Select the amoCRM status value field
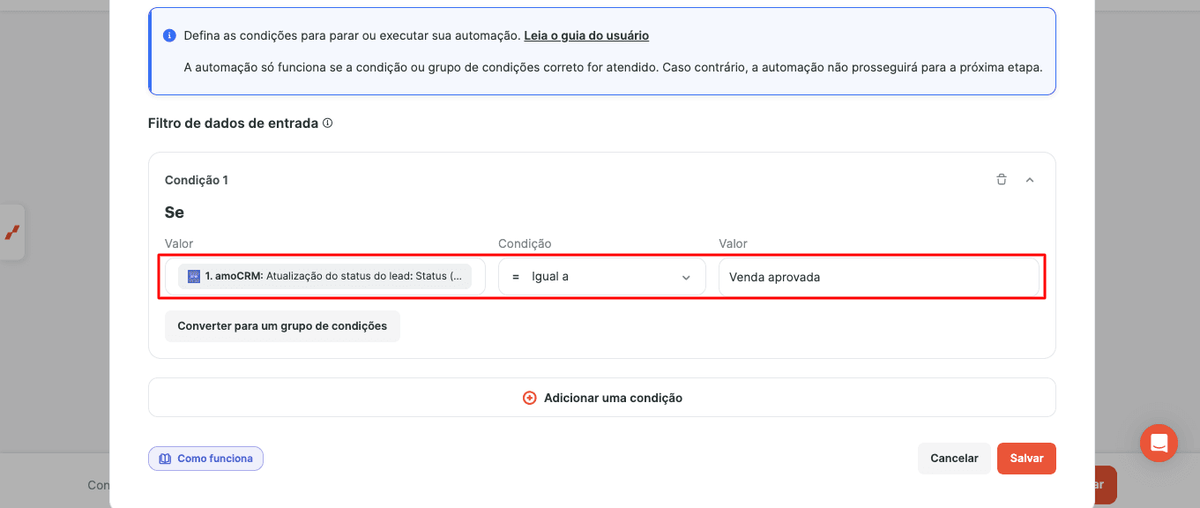 click(325, 277)
